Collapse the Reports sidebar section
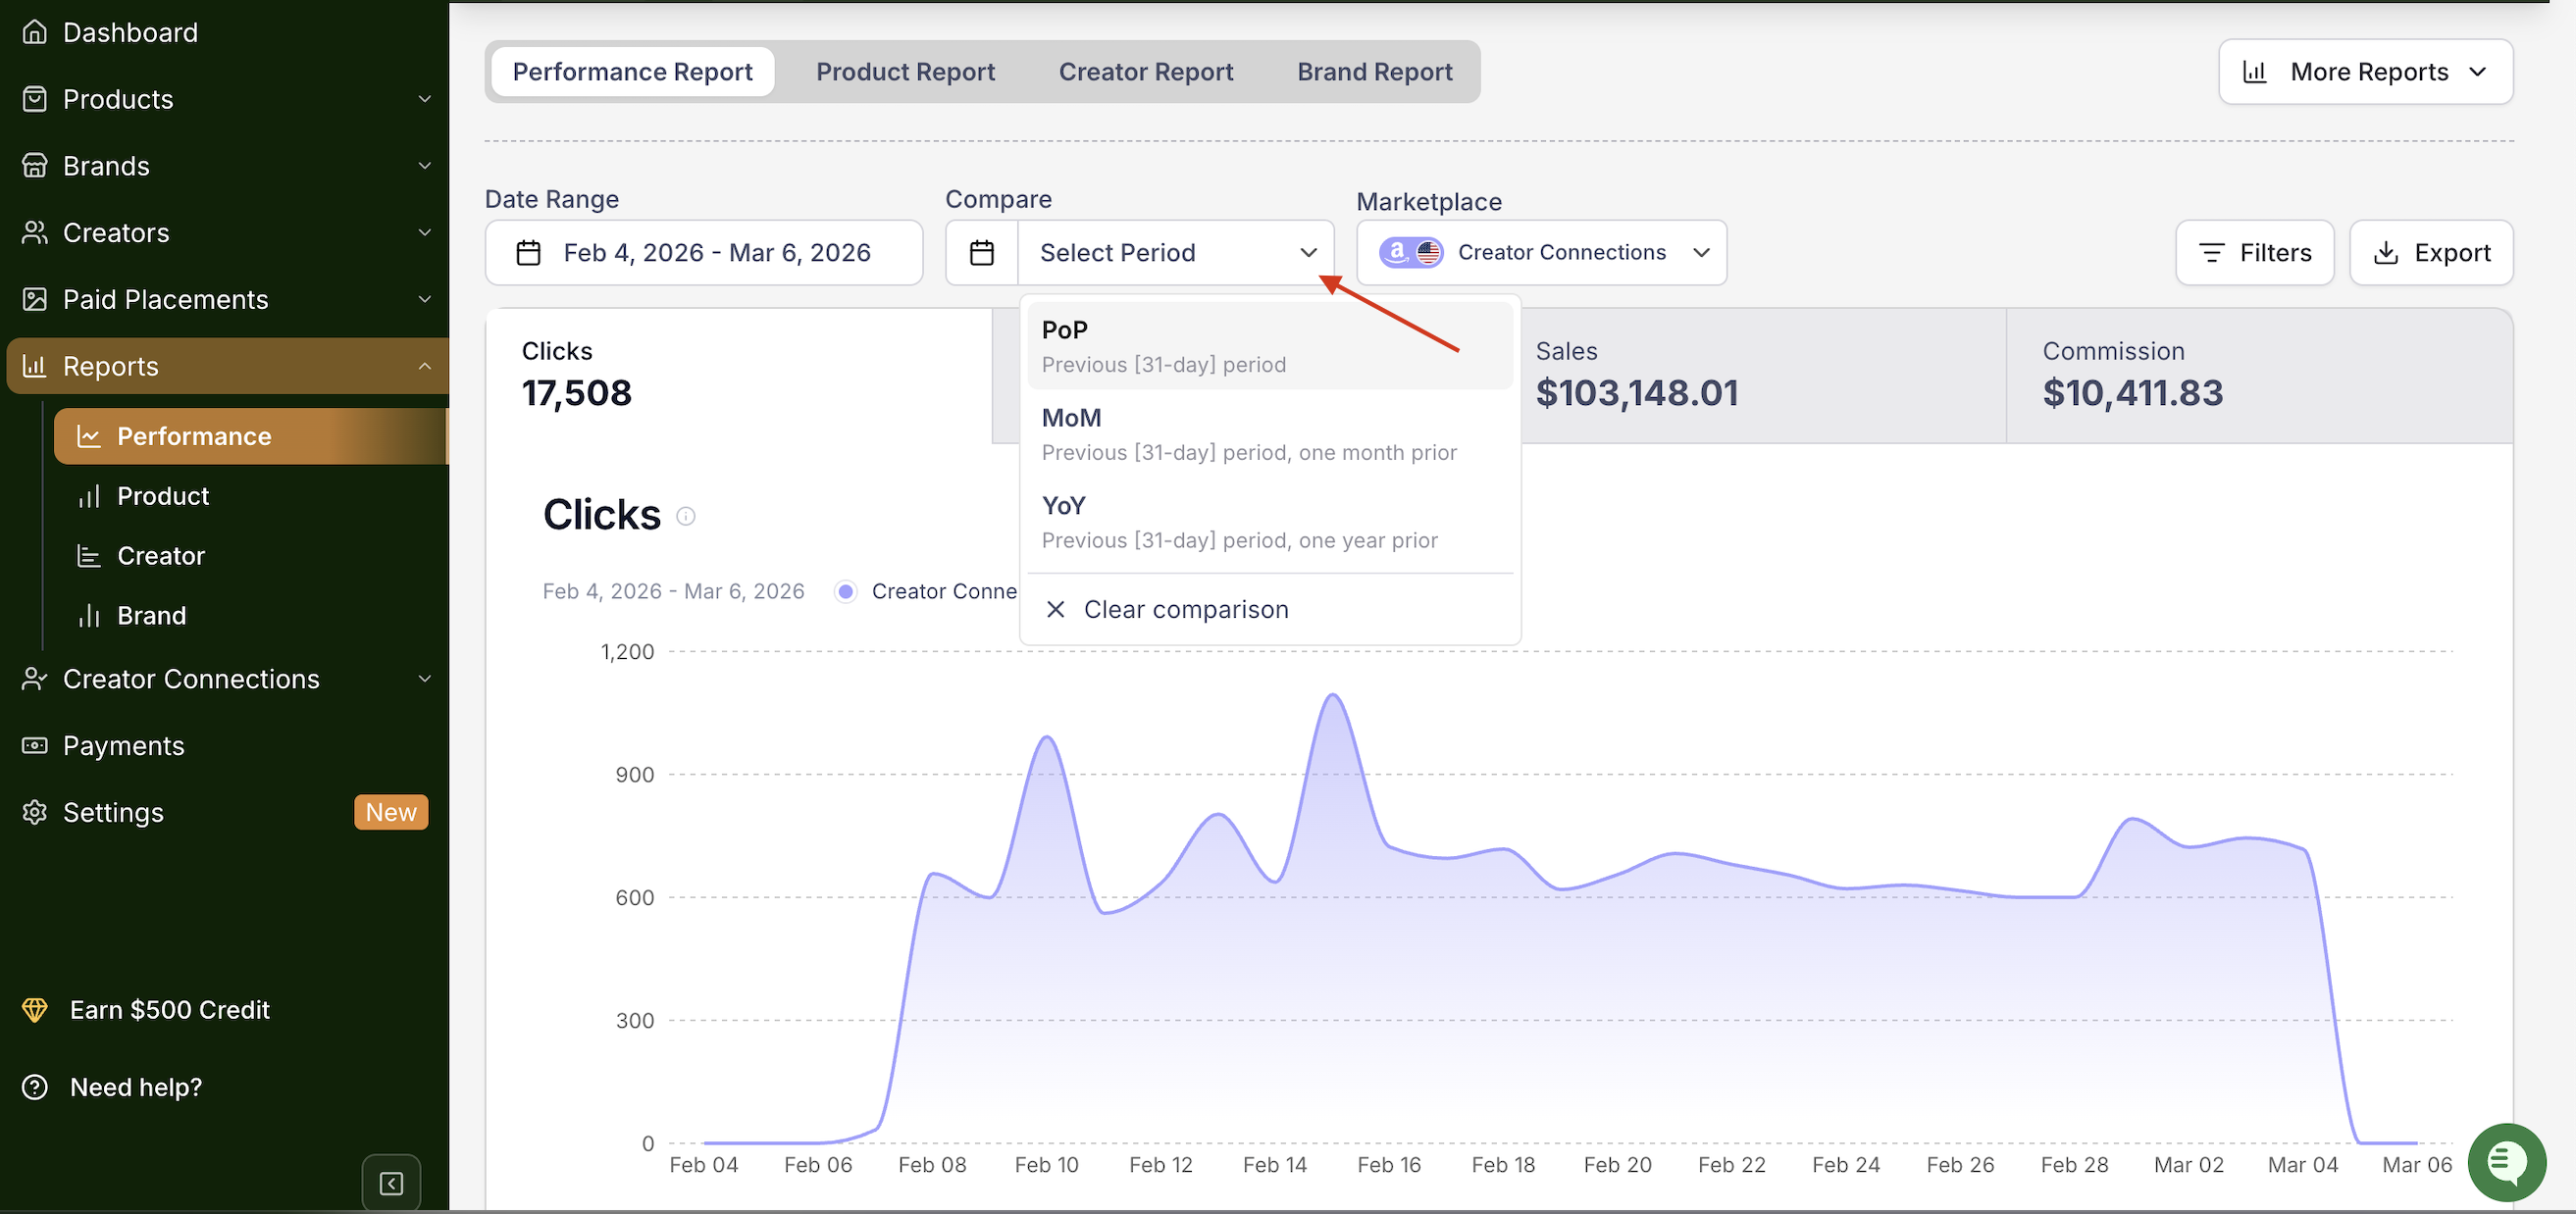This screenshot has height=1214, width=2576. (x=424, y=366)
